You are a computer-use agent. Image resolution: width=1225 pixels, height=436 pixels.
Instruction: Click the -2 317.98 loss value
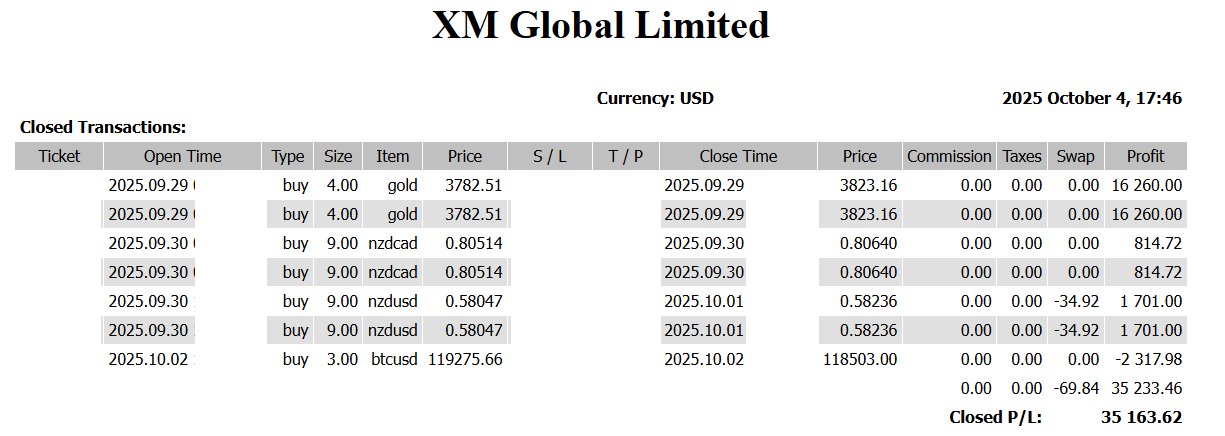1146,359
